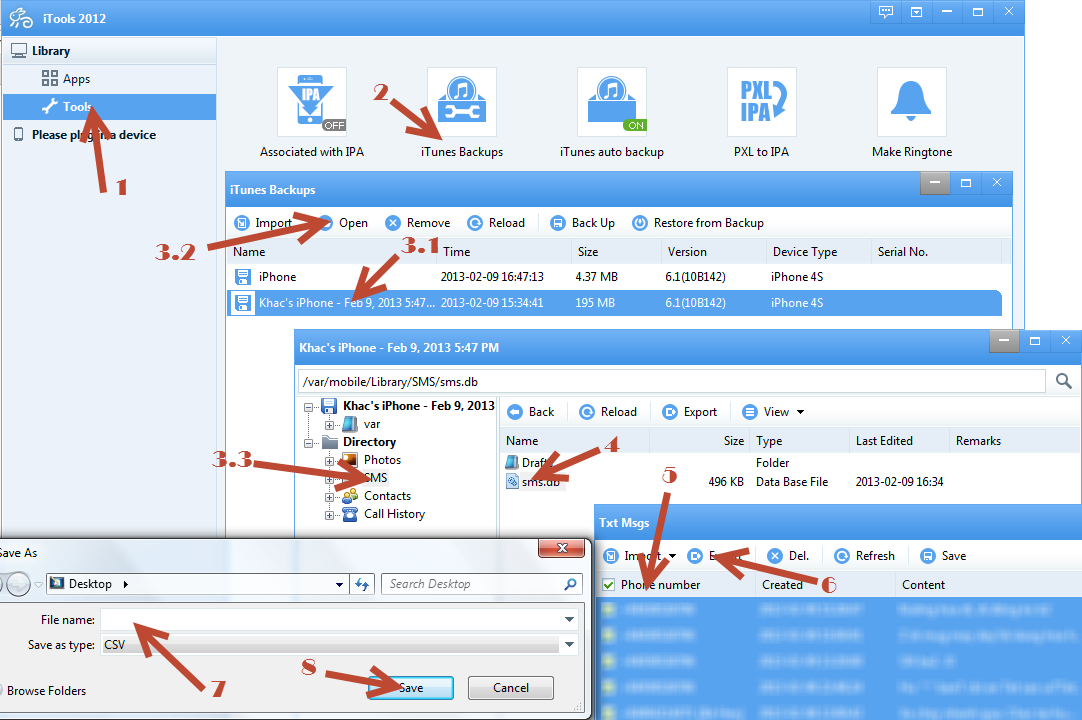This screenshot has width=1082, height=720.
Task: Open the Desktop location dropdown arrow
Action: pyautogui.click(x=340, y=585)
